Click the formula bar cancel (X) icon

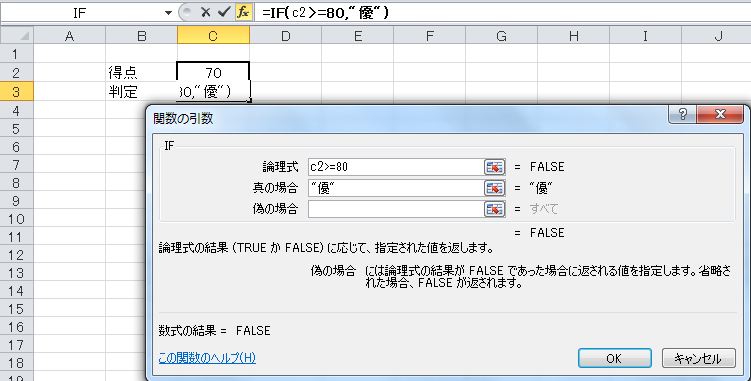click(205, 12)
